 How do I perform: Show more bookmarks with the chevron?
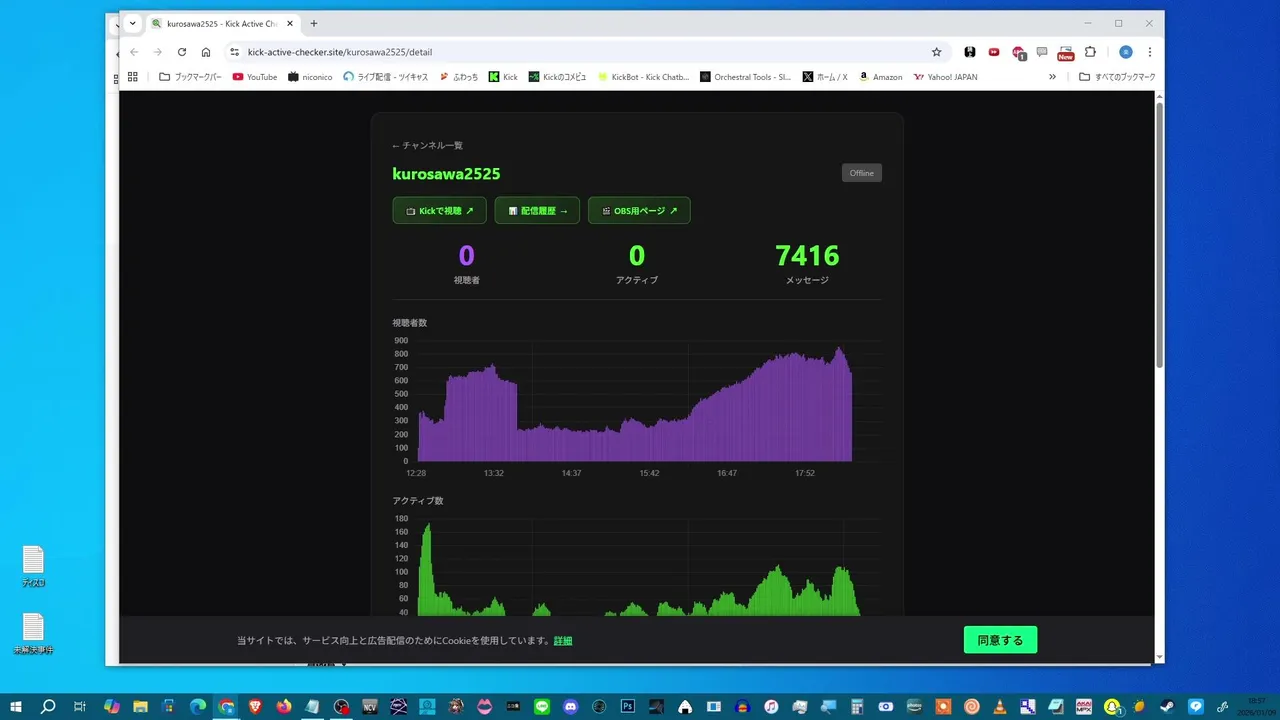1052,77
